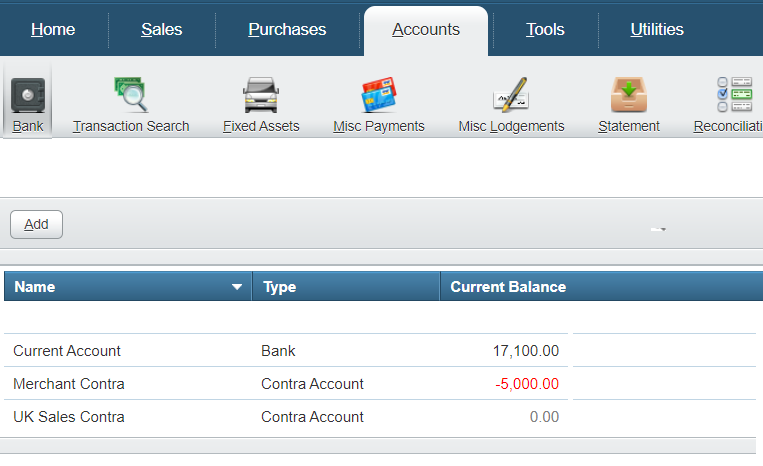The width and height of the screenshot is (763, 466).
Task: Open Misc Payments credit card icon
Action: (379, 97)
